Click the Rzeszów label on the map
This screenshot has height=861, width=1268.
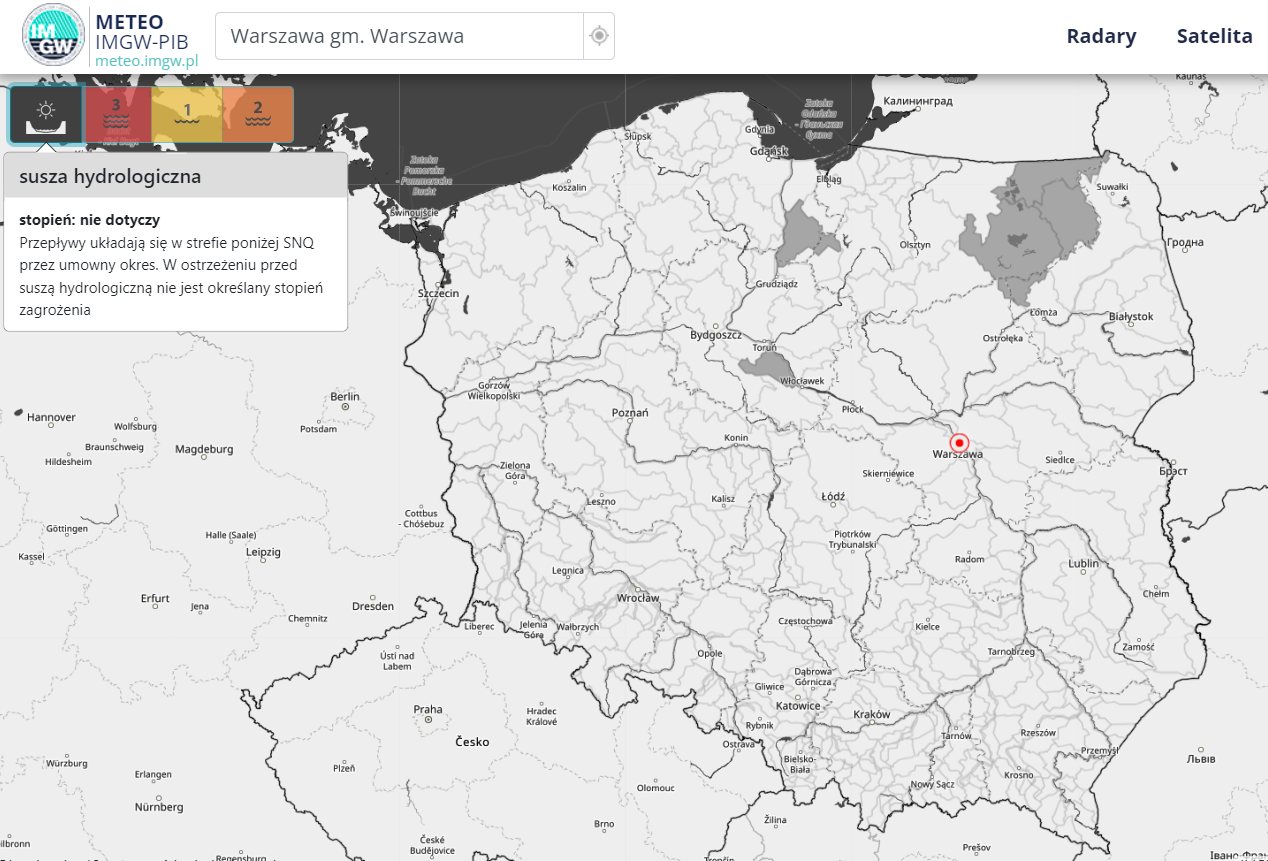(x=1038, y=733)
